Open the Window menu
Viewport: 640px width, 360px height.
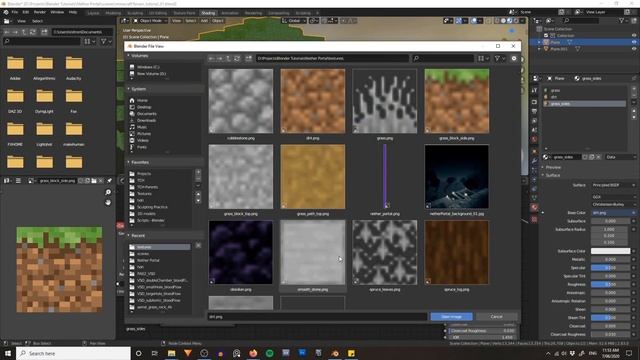(x=57, y=12)
